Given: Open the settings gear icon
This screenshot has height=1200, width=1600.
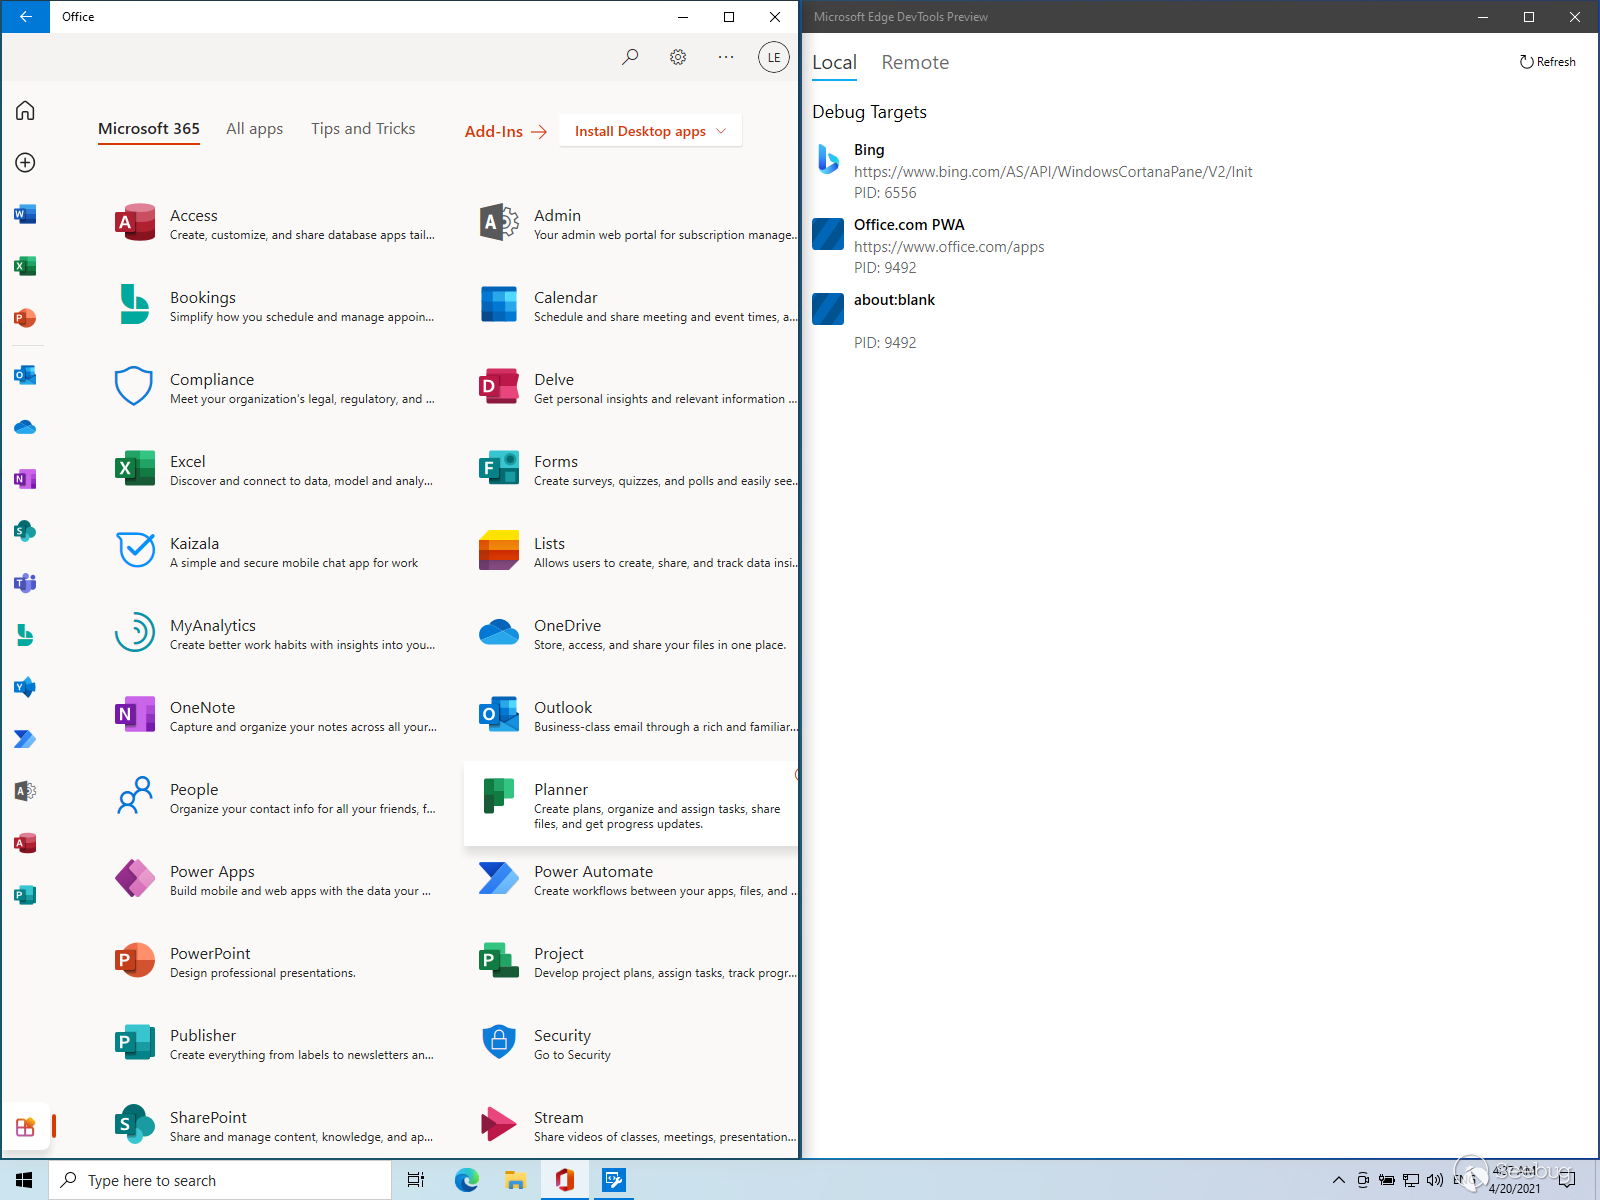Looking at the screenshot, I should pyautogui.click(x=678, y=57).
